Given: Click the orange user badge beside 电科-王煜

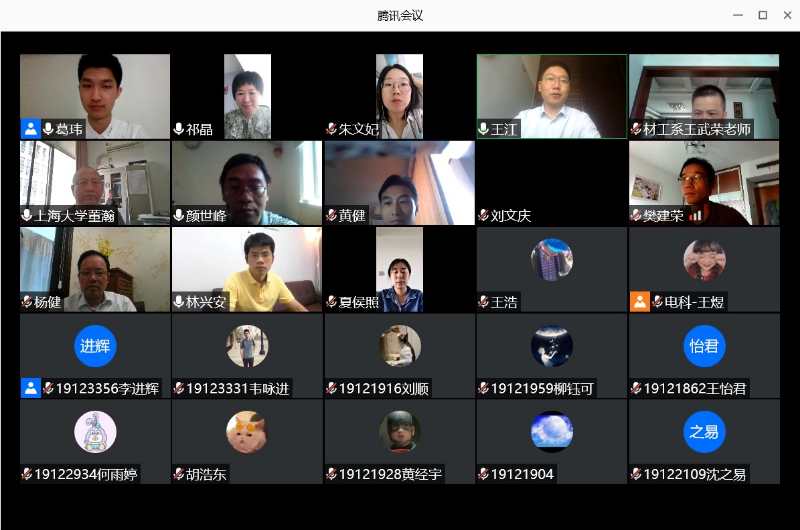Looking at the screenshot, I should (640, 301).
